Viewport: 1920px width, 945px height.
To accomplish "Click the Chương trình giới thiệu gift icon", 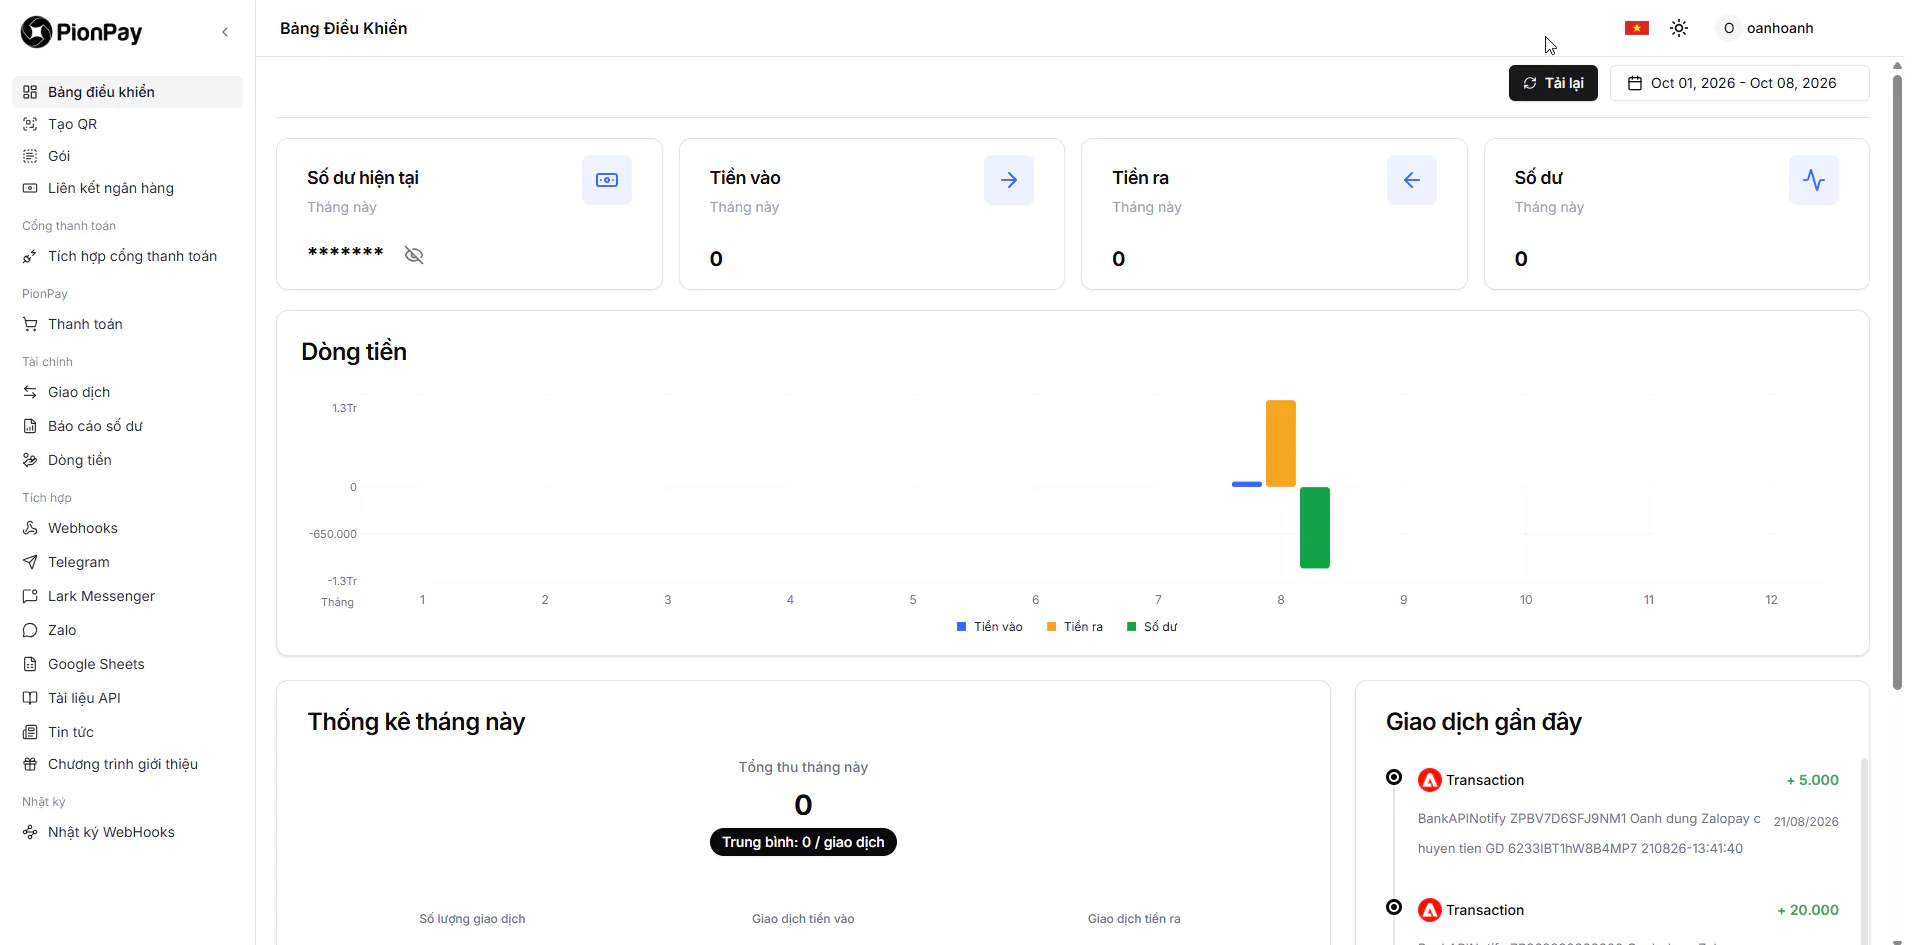I will tap(30, 764).
